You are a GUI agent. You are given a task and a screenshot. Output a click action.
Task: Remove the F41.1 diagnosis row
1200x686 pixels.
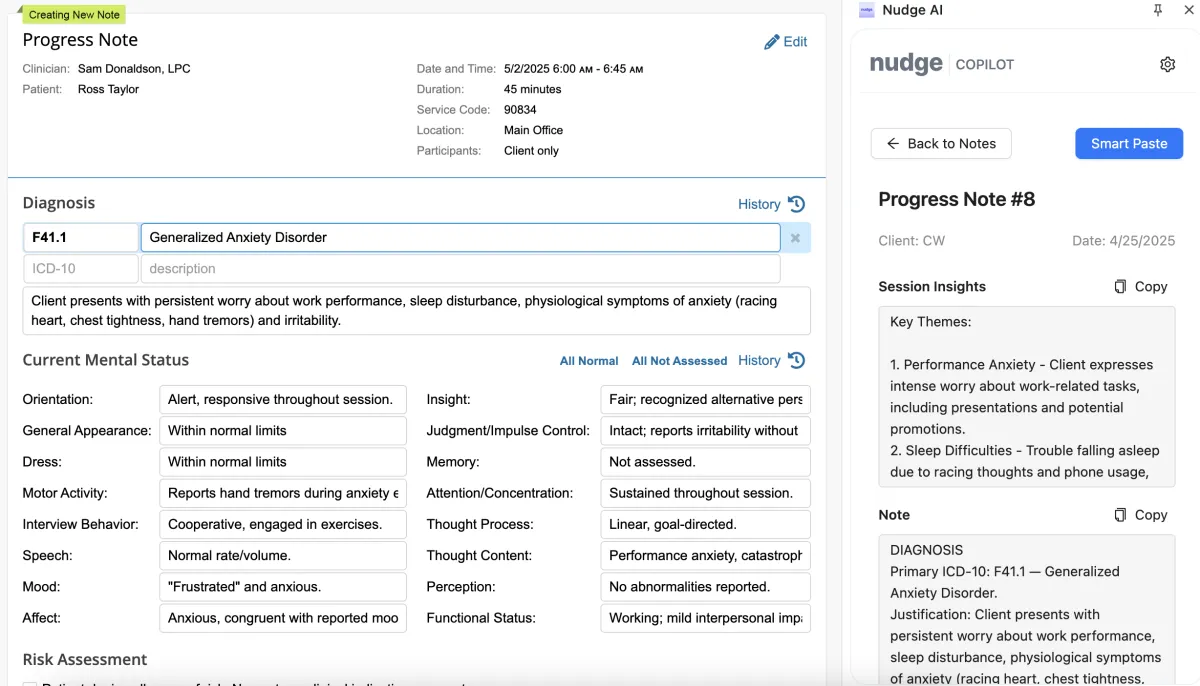tap(795, 238)
